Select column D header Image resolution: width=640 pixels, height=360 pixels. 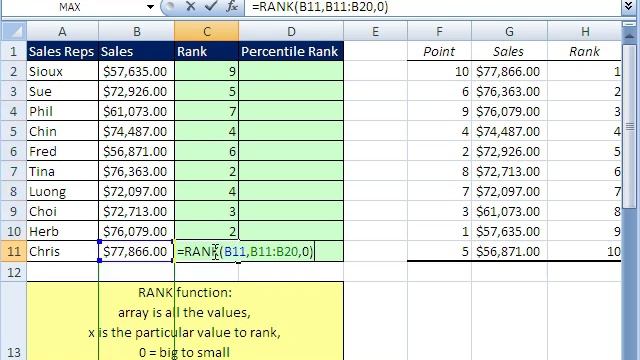(291, 31)
